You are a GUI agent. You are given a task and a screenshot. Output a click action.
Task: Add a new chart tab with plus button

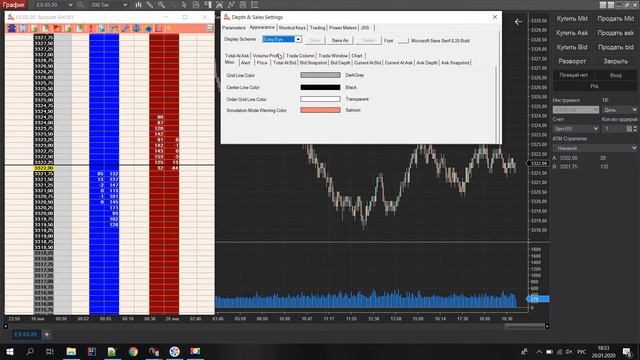tap(47, 334)
